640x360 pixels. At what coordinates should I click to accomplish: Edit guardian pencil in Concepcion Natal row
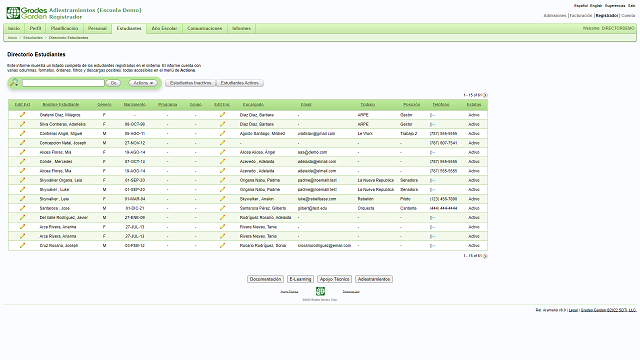point(222,143)
